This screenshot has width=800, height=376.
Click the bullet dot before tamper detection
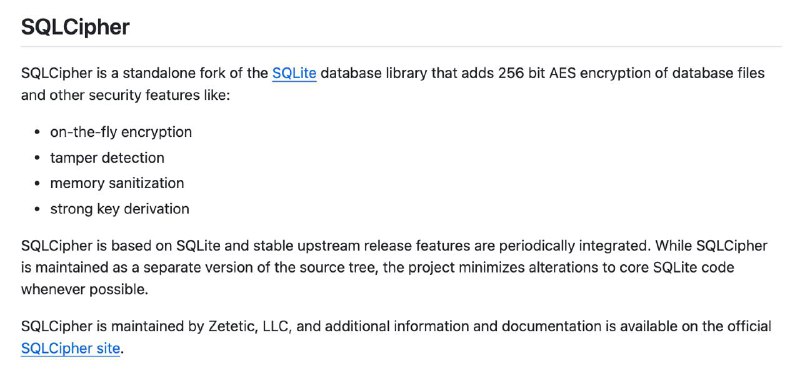37,158
